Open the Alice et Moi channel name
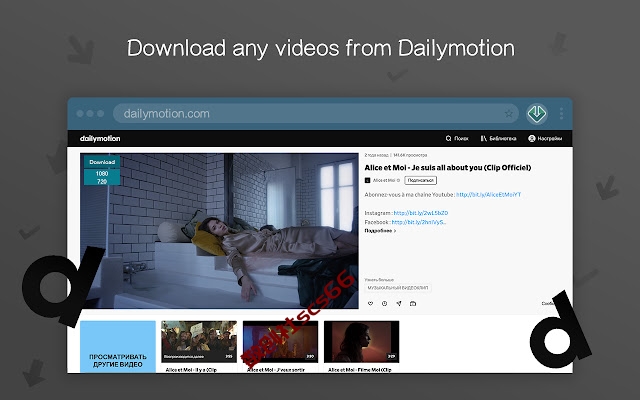 (x=384, y=180)
